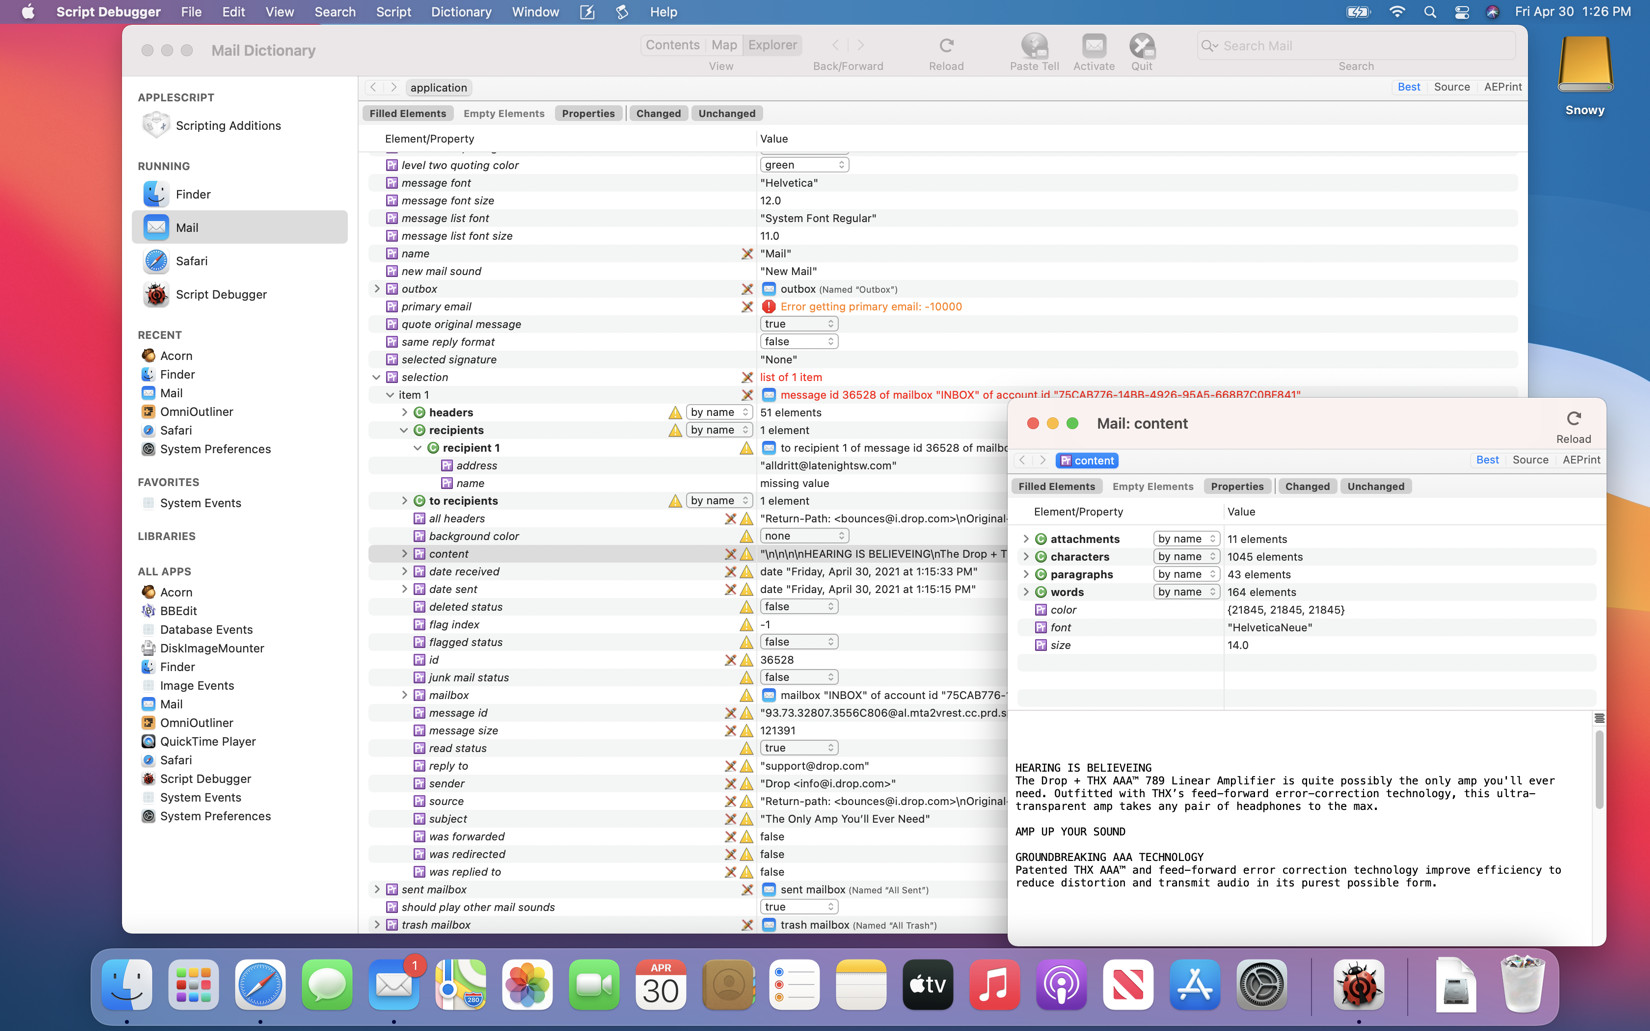The height and width of the screenshot is (1031, 1650).
Task: Open same reply format false dropdown
Action: pyautogui.click(x=798, y=342)
